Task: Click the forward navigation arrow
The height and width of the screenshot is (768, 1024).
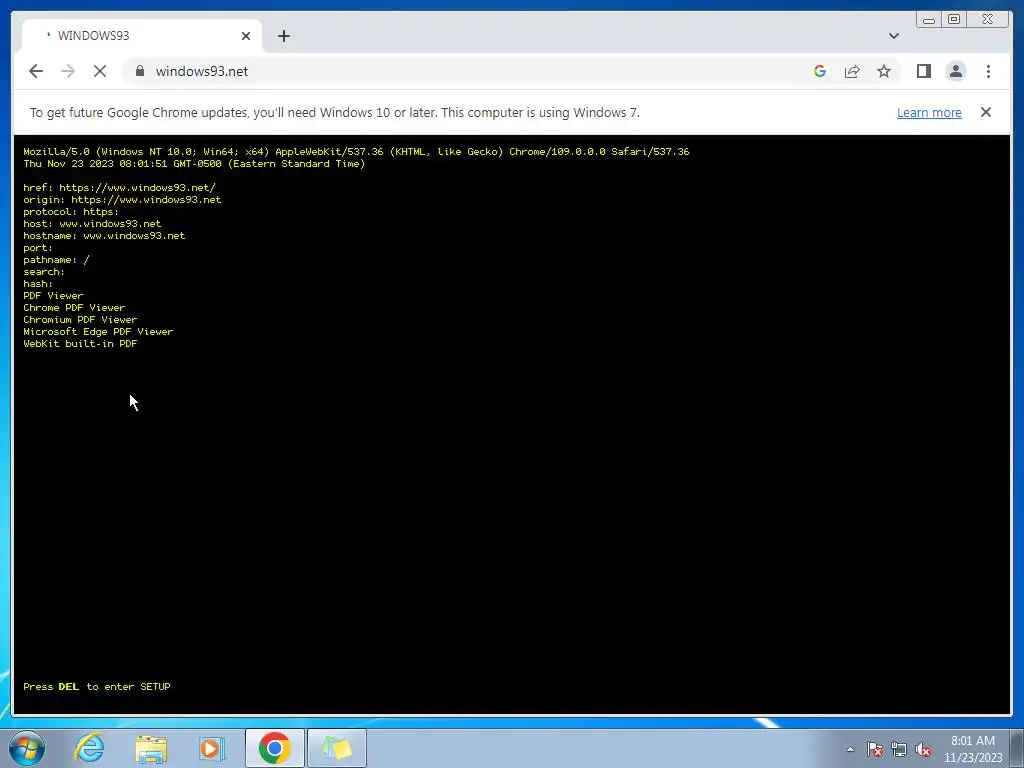Action: click(x=68, y=71)
